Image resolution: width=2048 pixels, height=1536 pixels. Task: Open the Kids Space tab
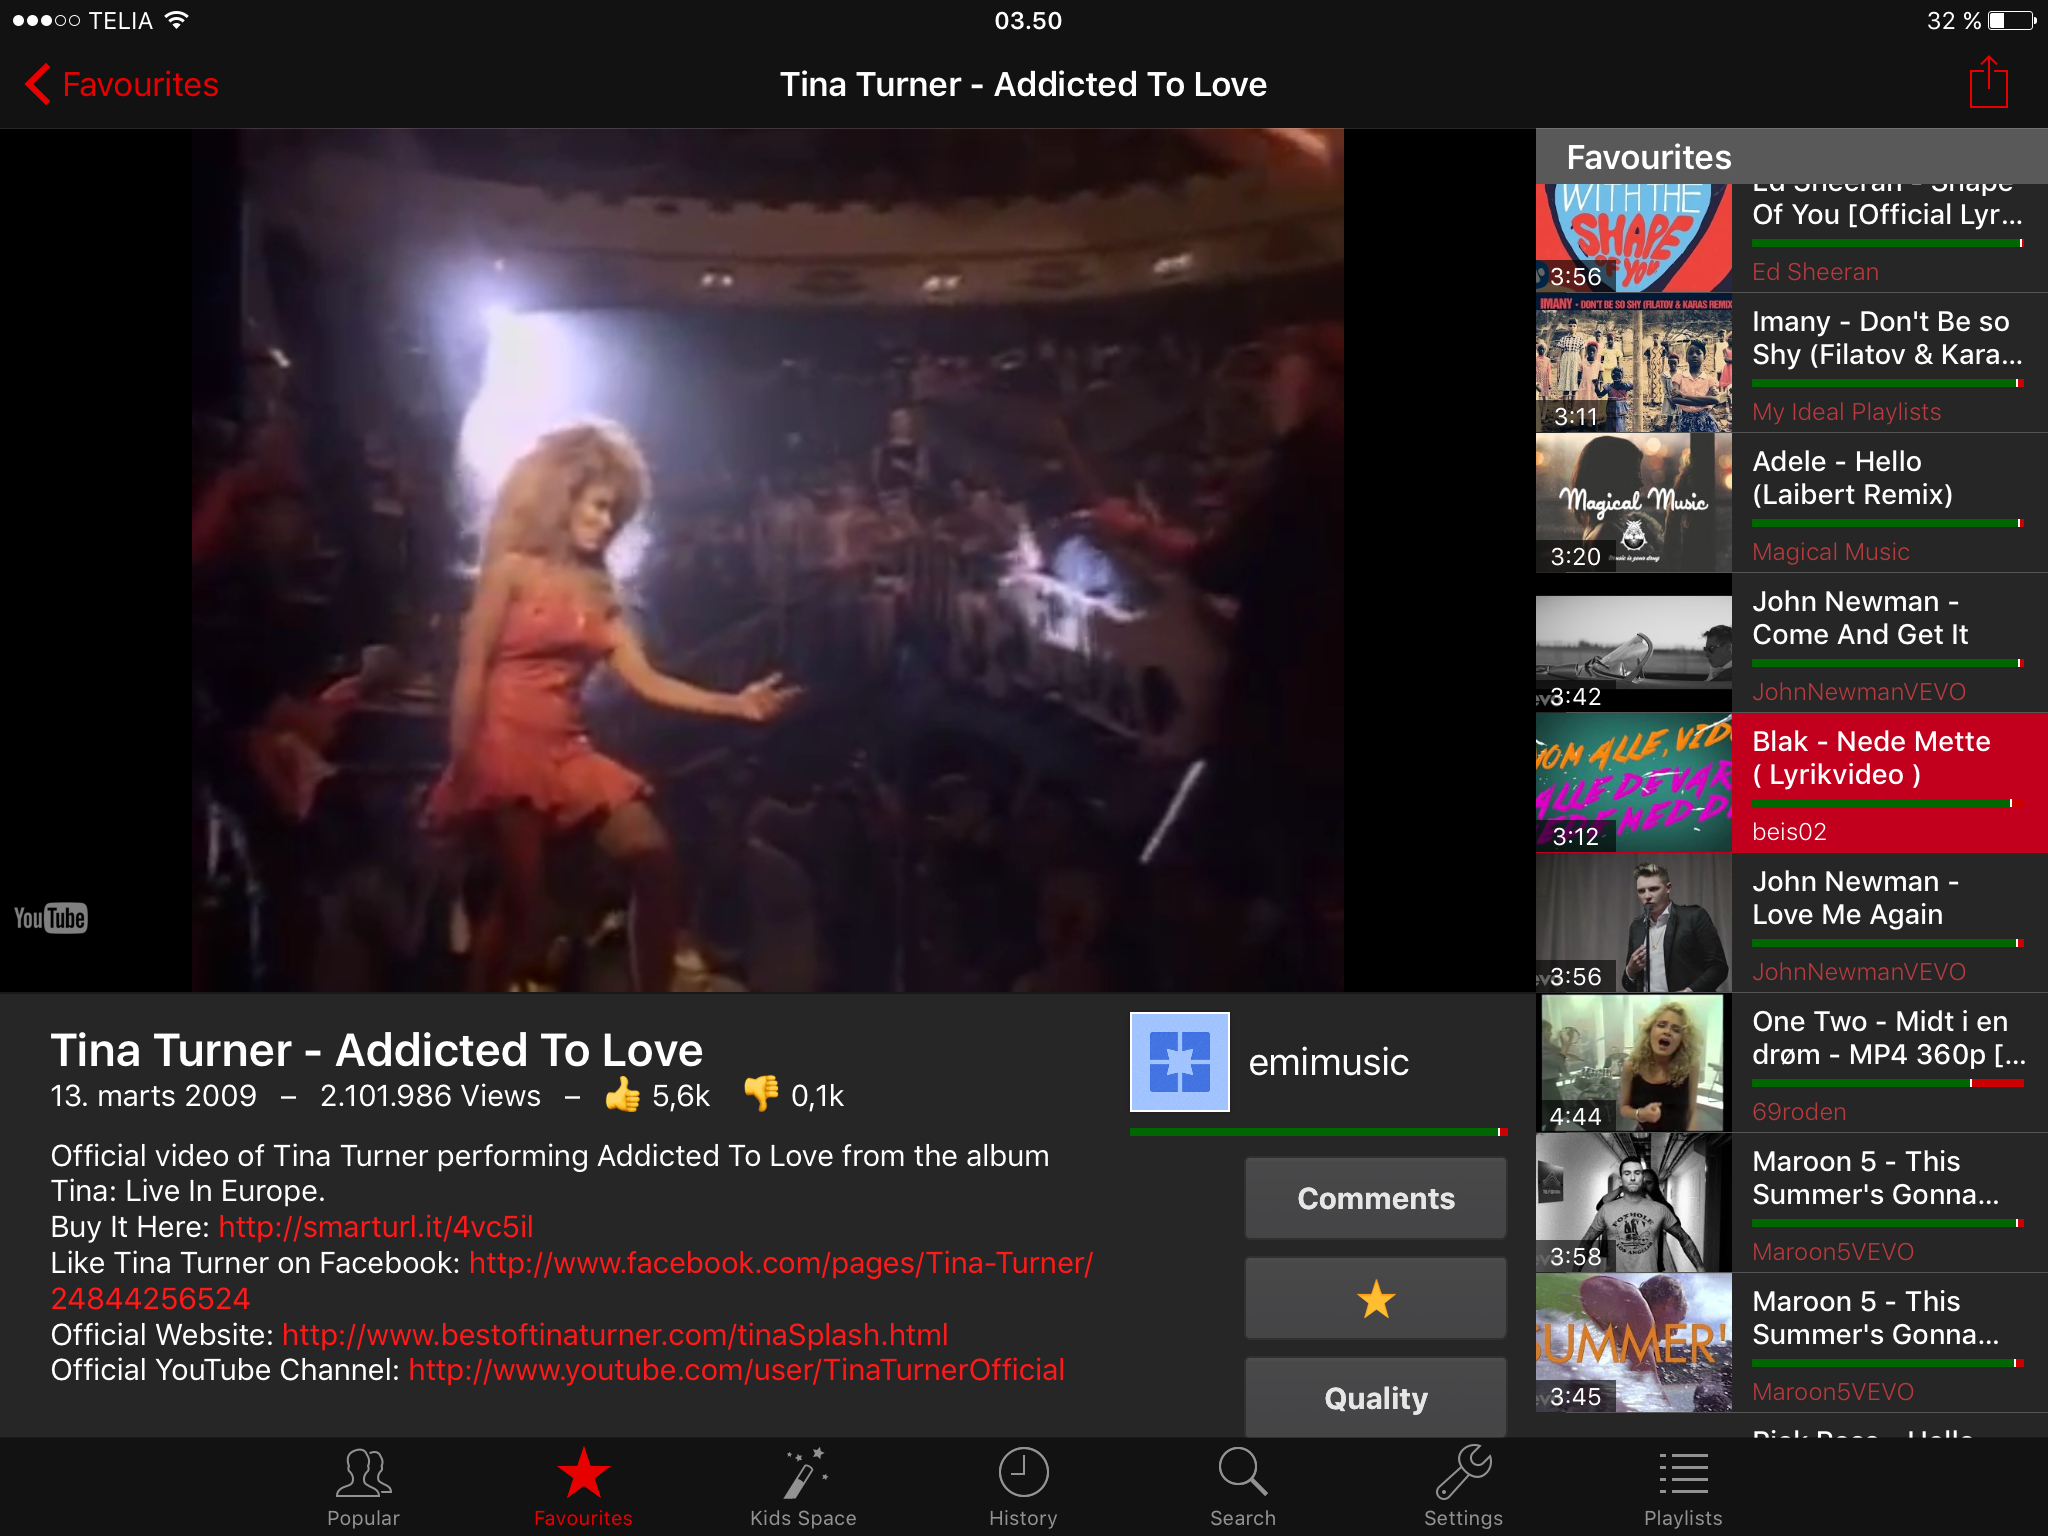pyautogui.click(x=803, y=1488)
